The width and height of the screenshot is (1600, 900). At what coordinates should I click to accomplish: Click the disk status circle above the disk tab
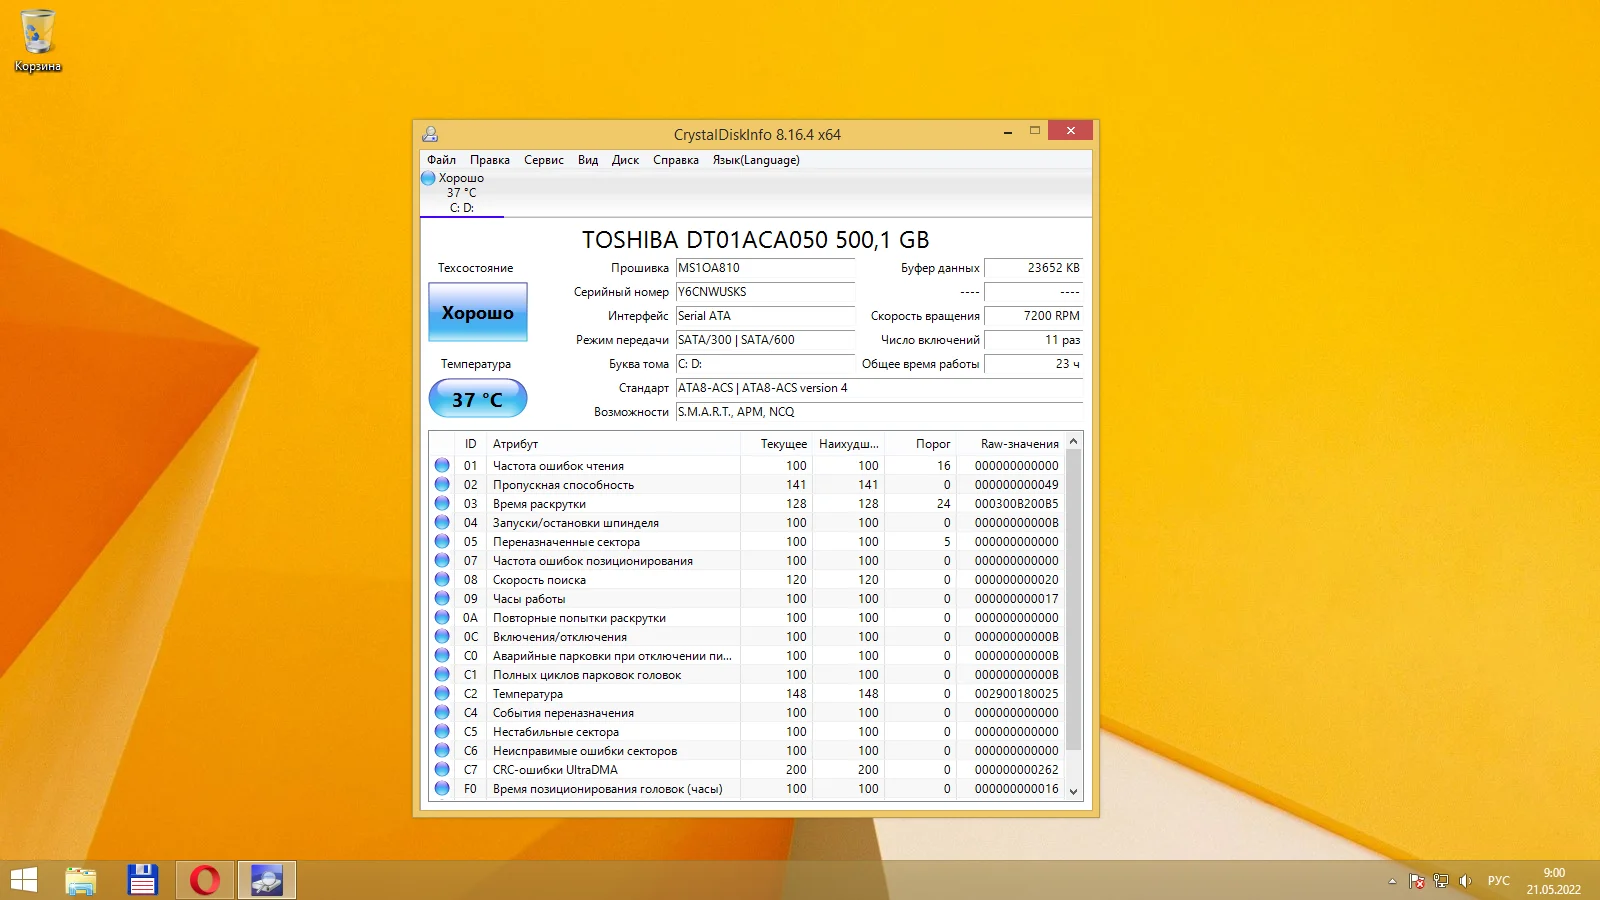tap(428, 178)
